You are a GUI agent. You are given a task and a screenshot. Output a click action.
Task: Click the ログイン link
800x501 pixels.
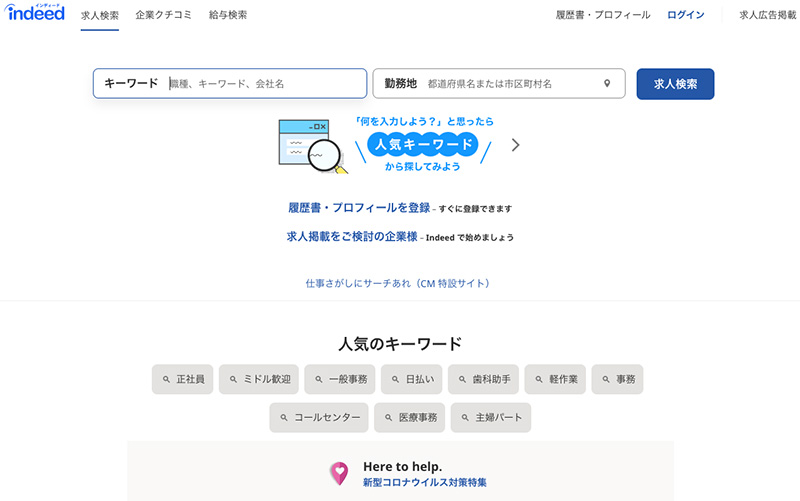pyautogui.click(x=686, y=15)
